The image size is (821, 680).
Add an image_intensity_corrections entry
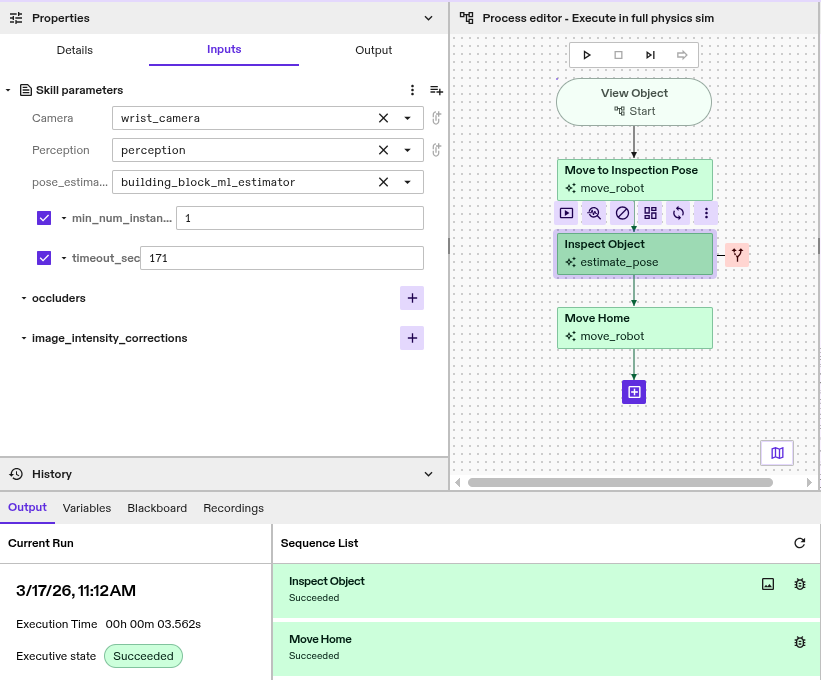(x=411, y=338)
